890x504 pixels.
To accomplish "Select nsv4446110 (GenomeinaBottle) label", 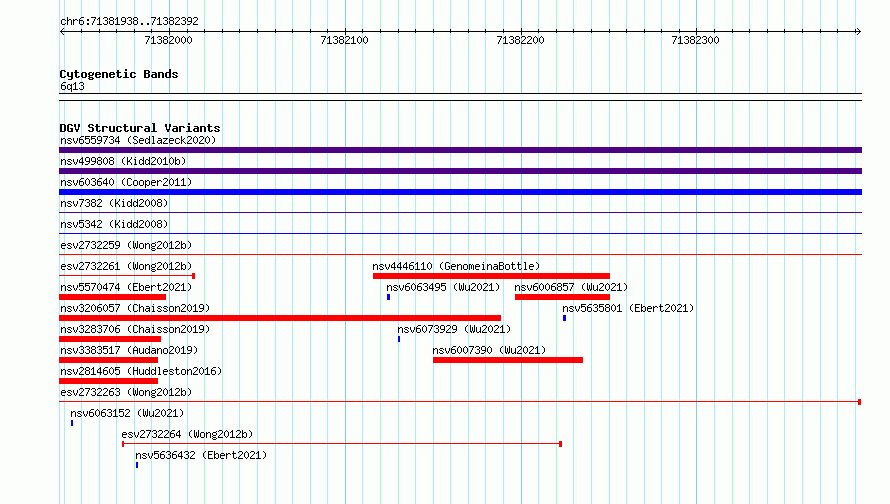I will click(456, 266).
